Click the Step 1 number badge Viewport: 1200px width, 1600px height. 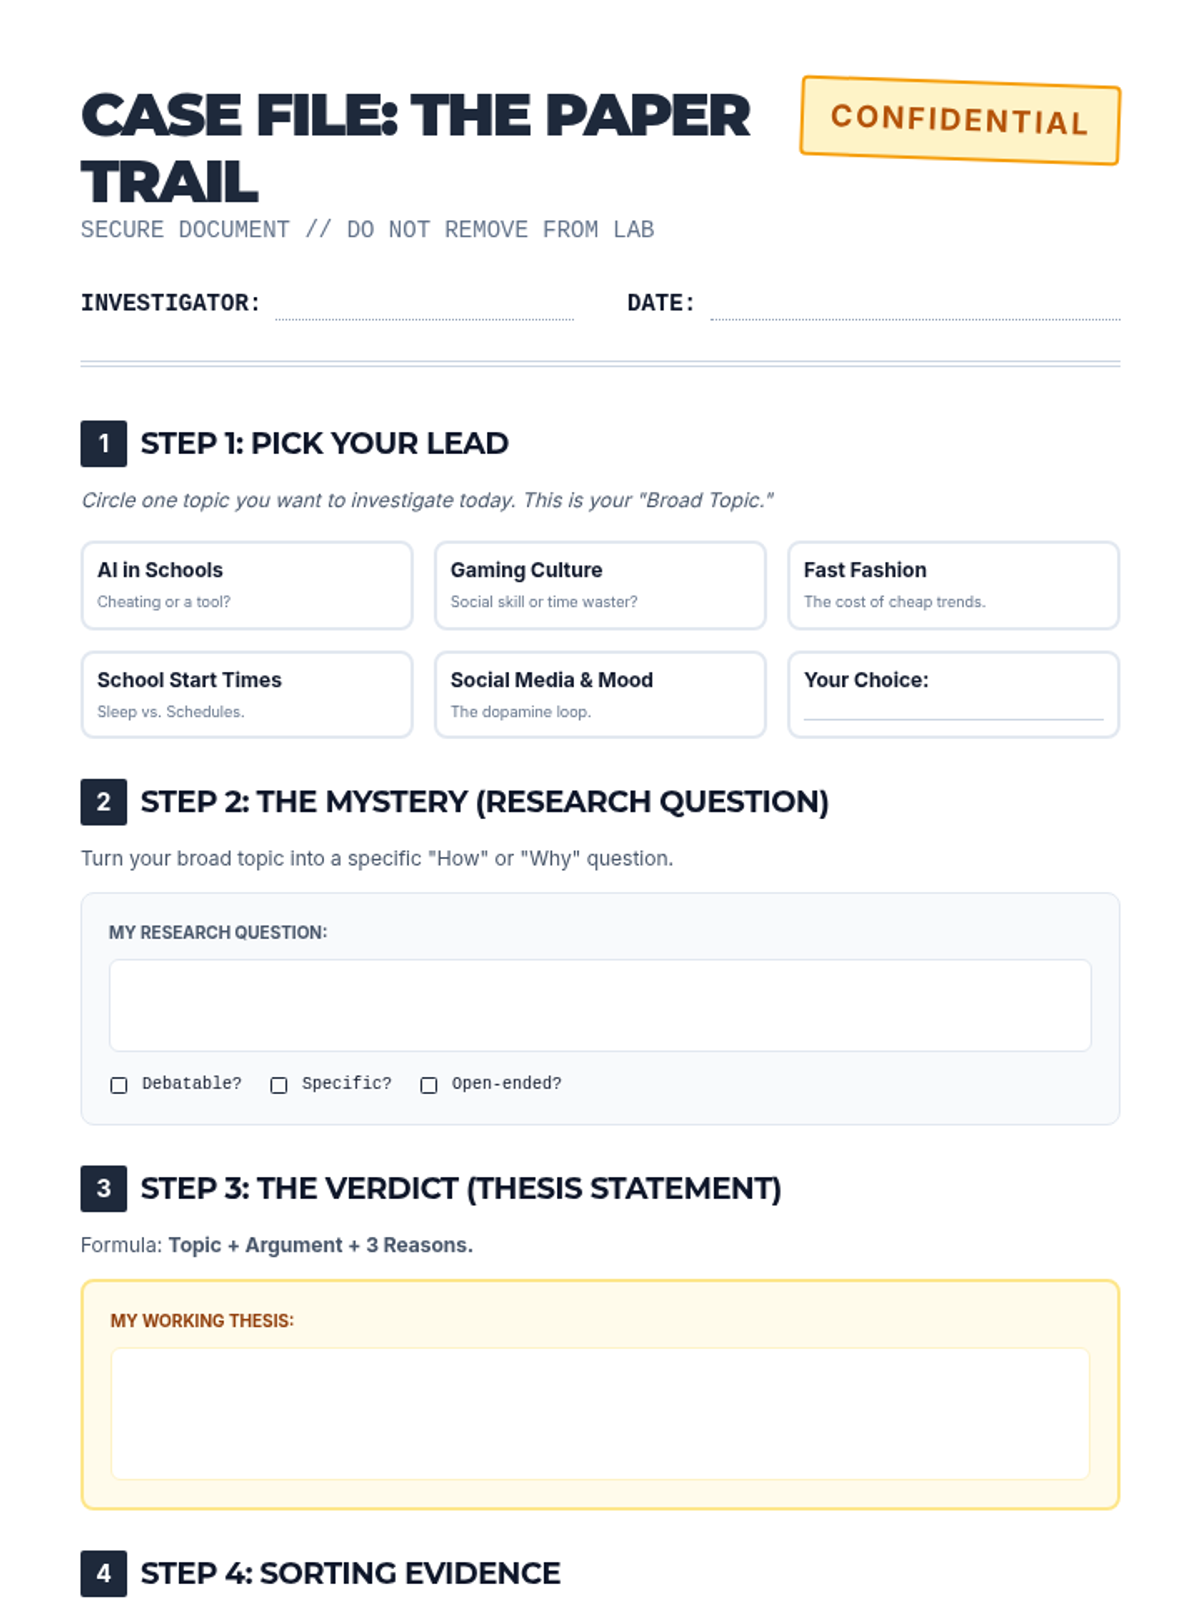(104, 444)
